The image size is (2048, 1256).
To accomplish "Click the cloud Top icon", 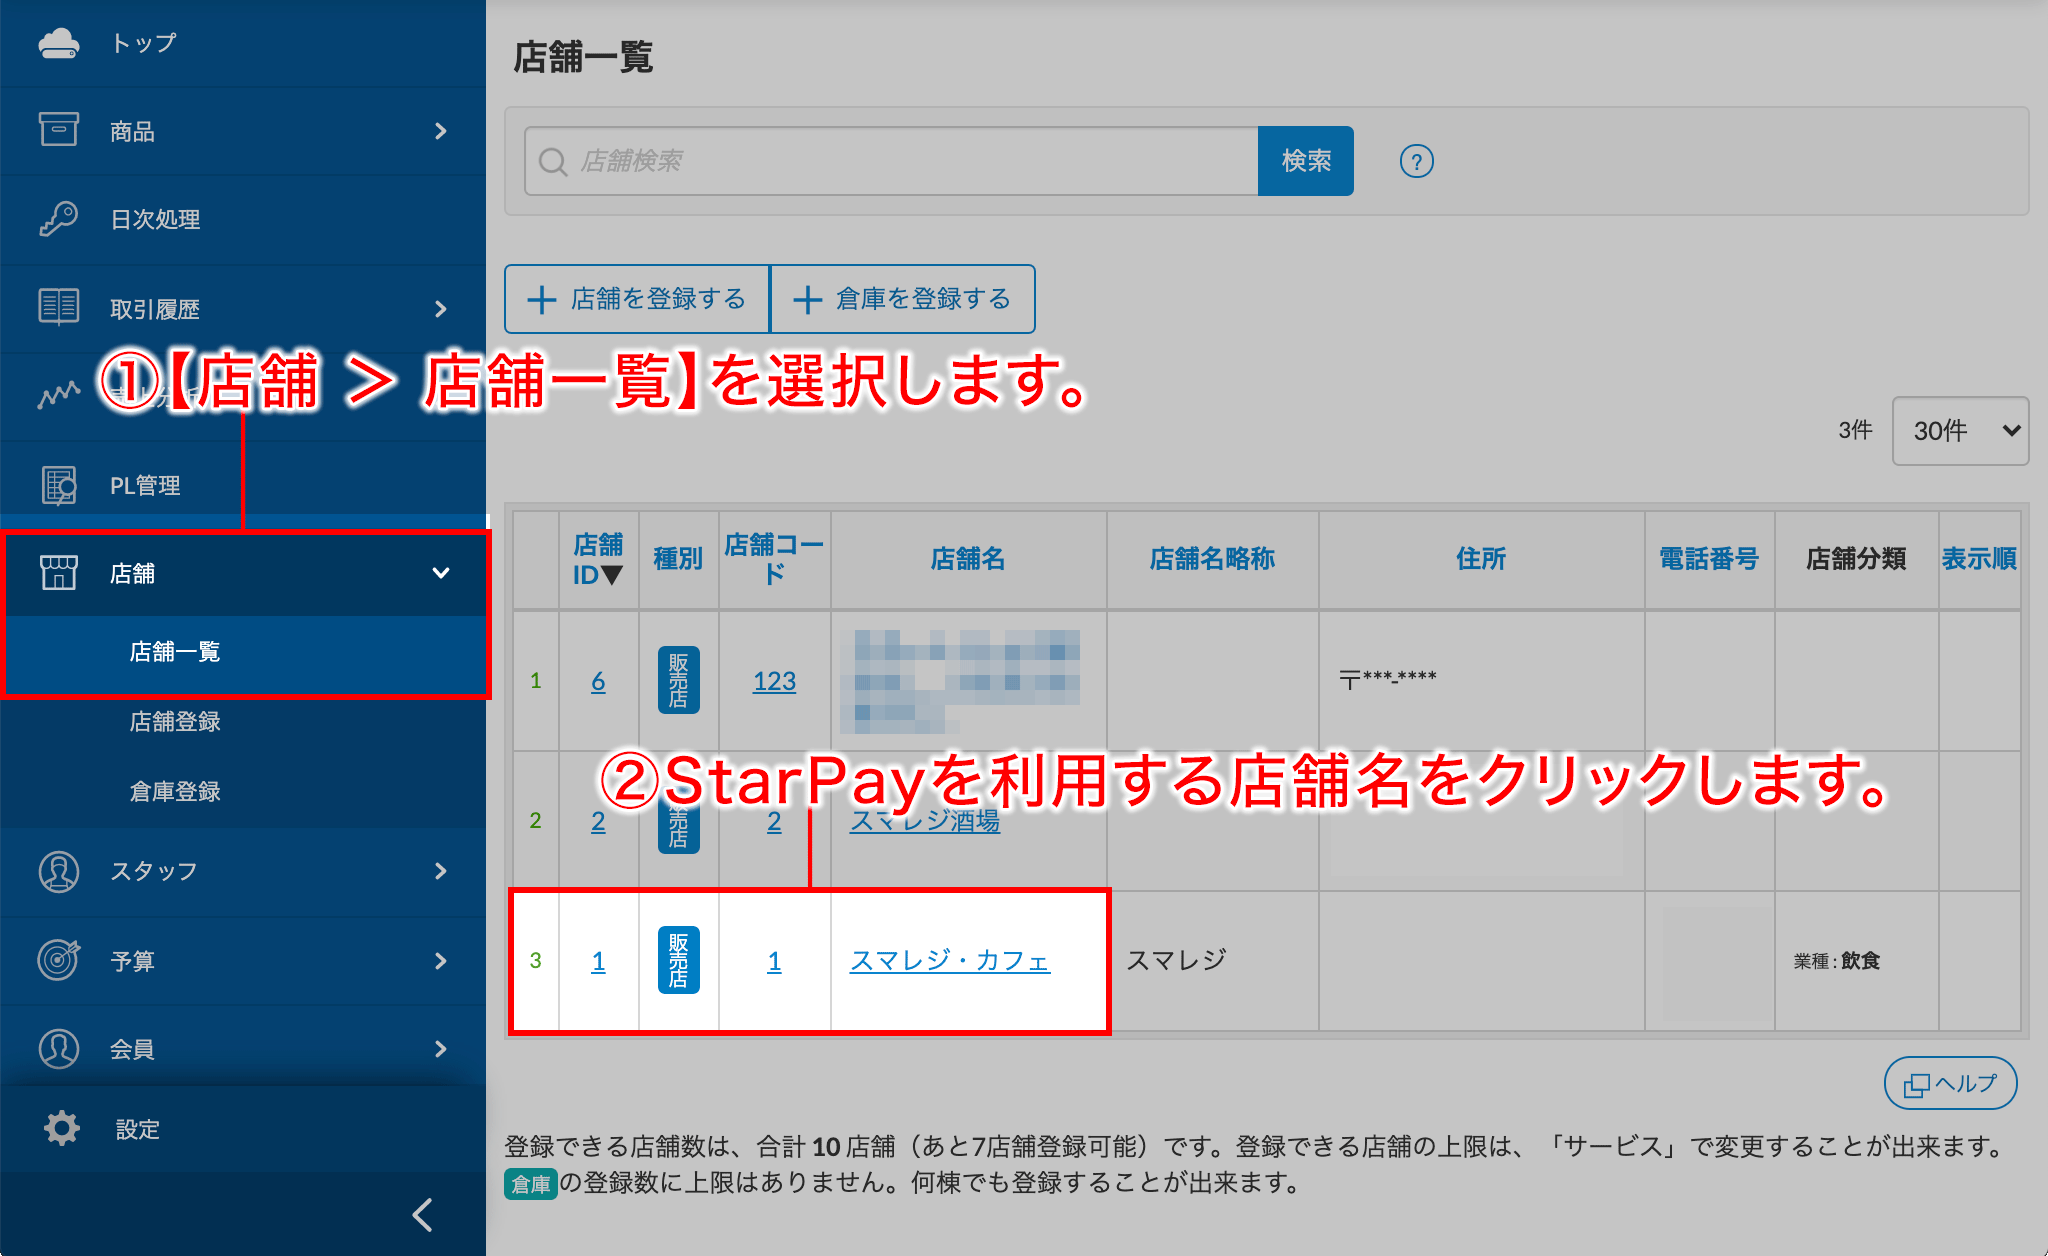I will (59, 43).
